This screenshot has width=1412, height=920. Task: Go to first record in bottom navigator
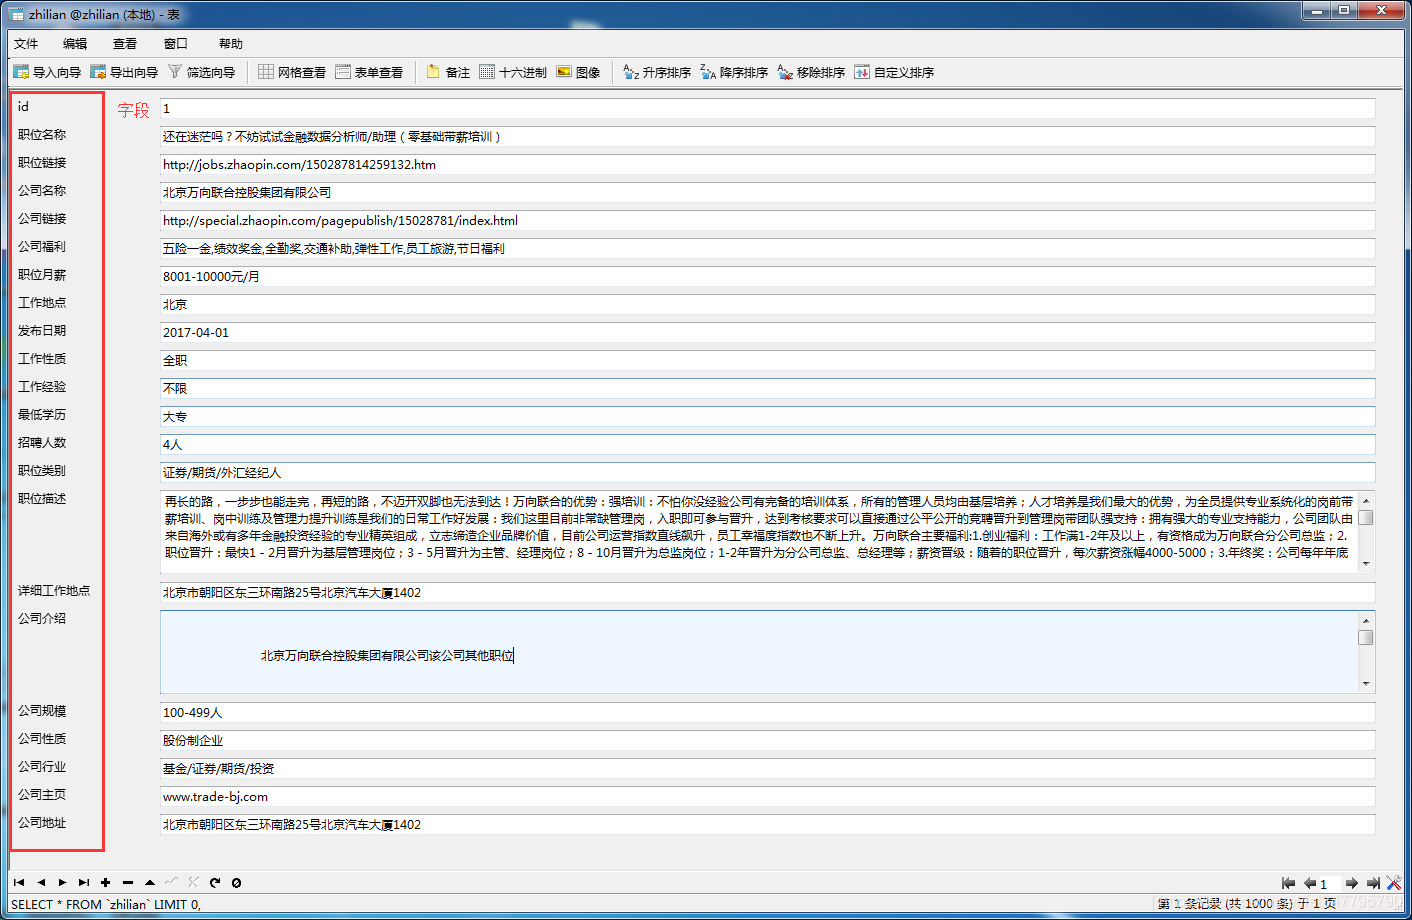pos(19,882)
